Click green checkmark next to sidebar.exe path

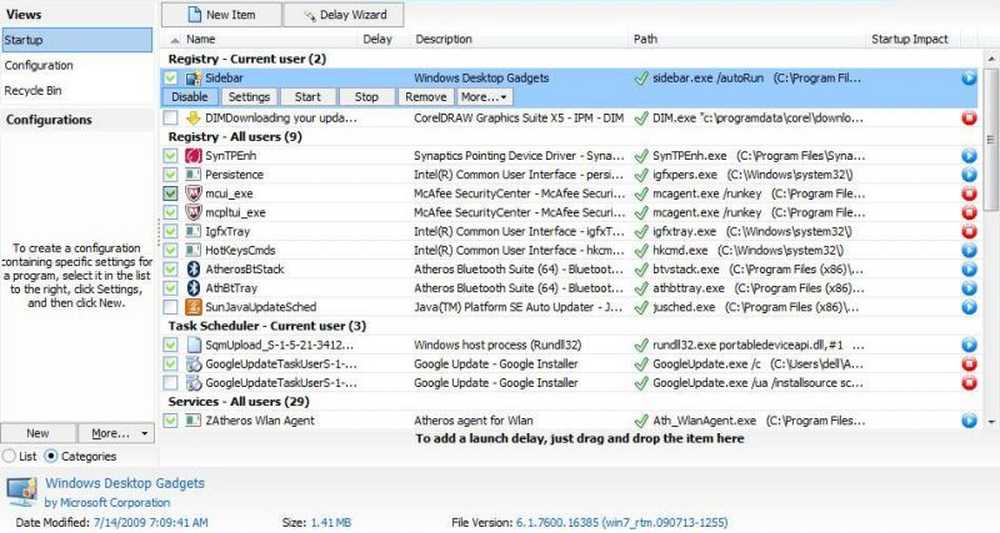[x=641, y=78]
